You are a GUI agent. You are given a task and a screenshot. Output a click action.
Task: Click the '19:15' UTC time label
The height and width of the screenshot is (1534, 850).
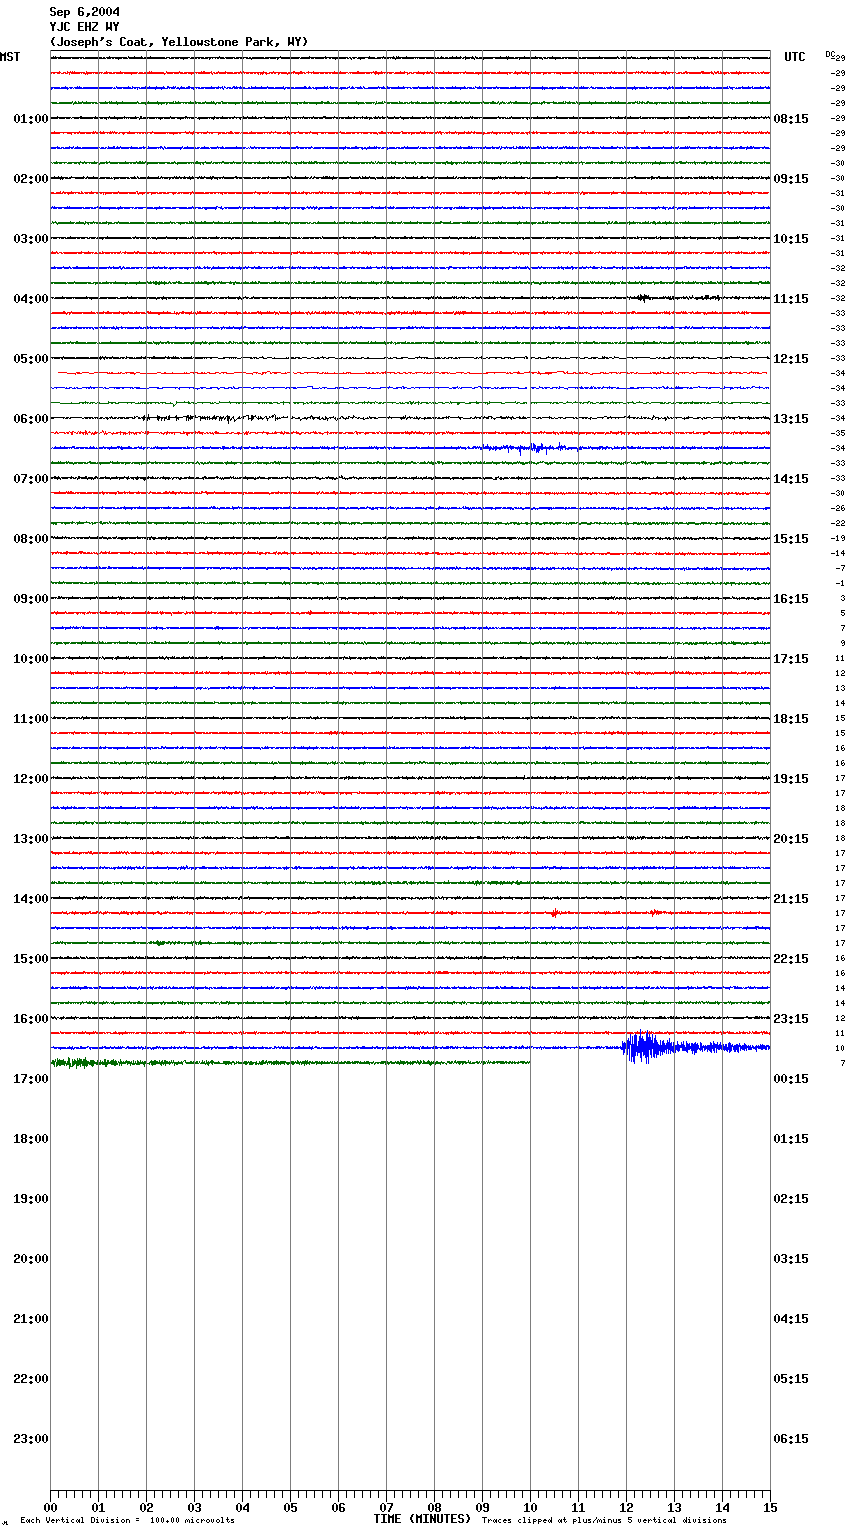[791, 779]
